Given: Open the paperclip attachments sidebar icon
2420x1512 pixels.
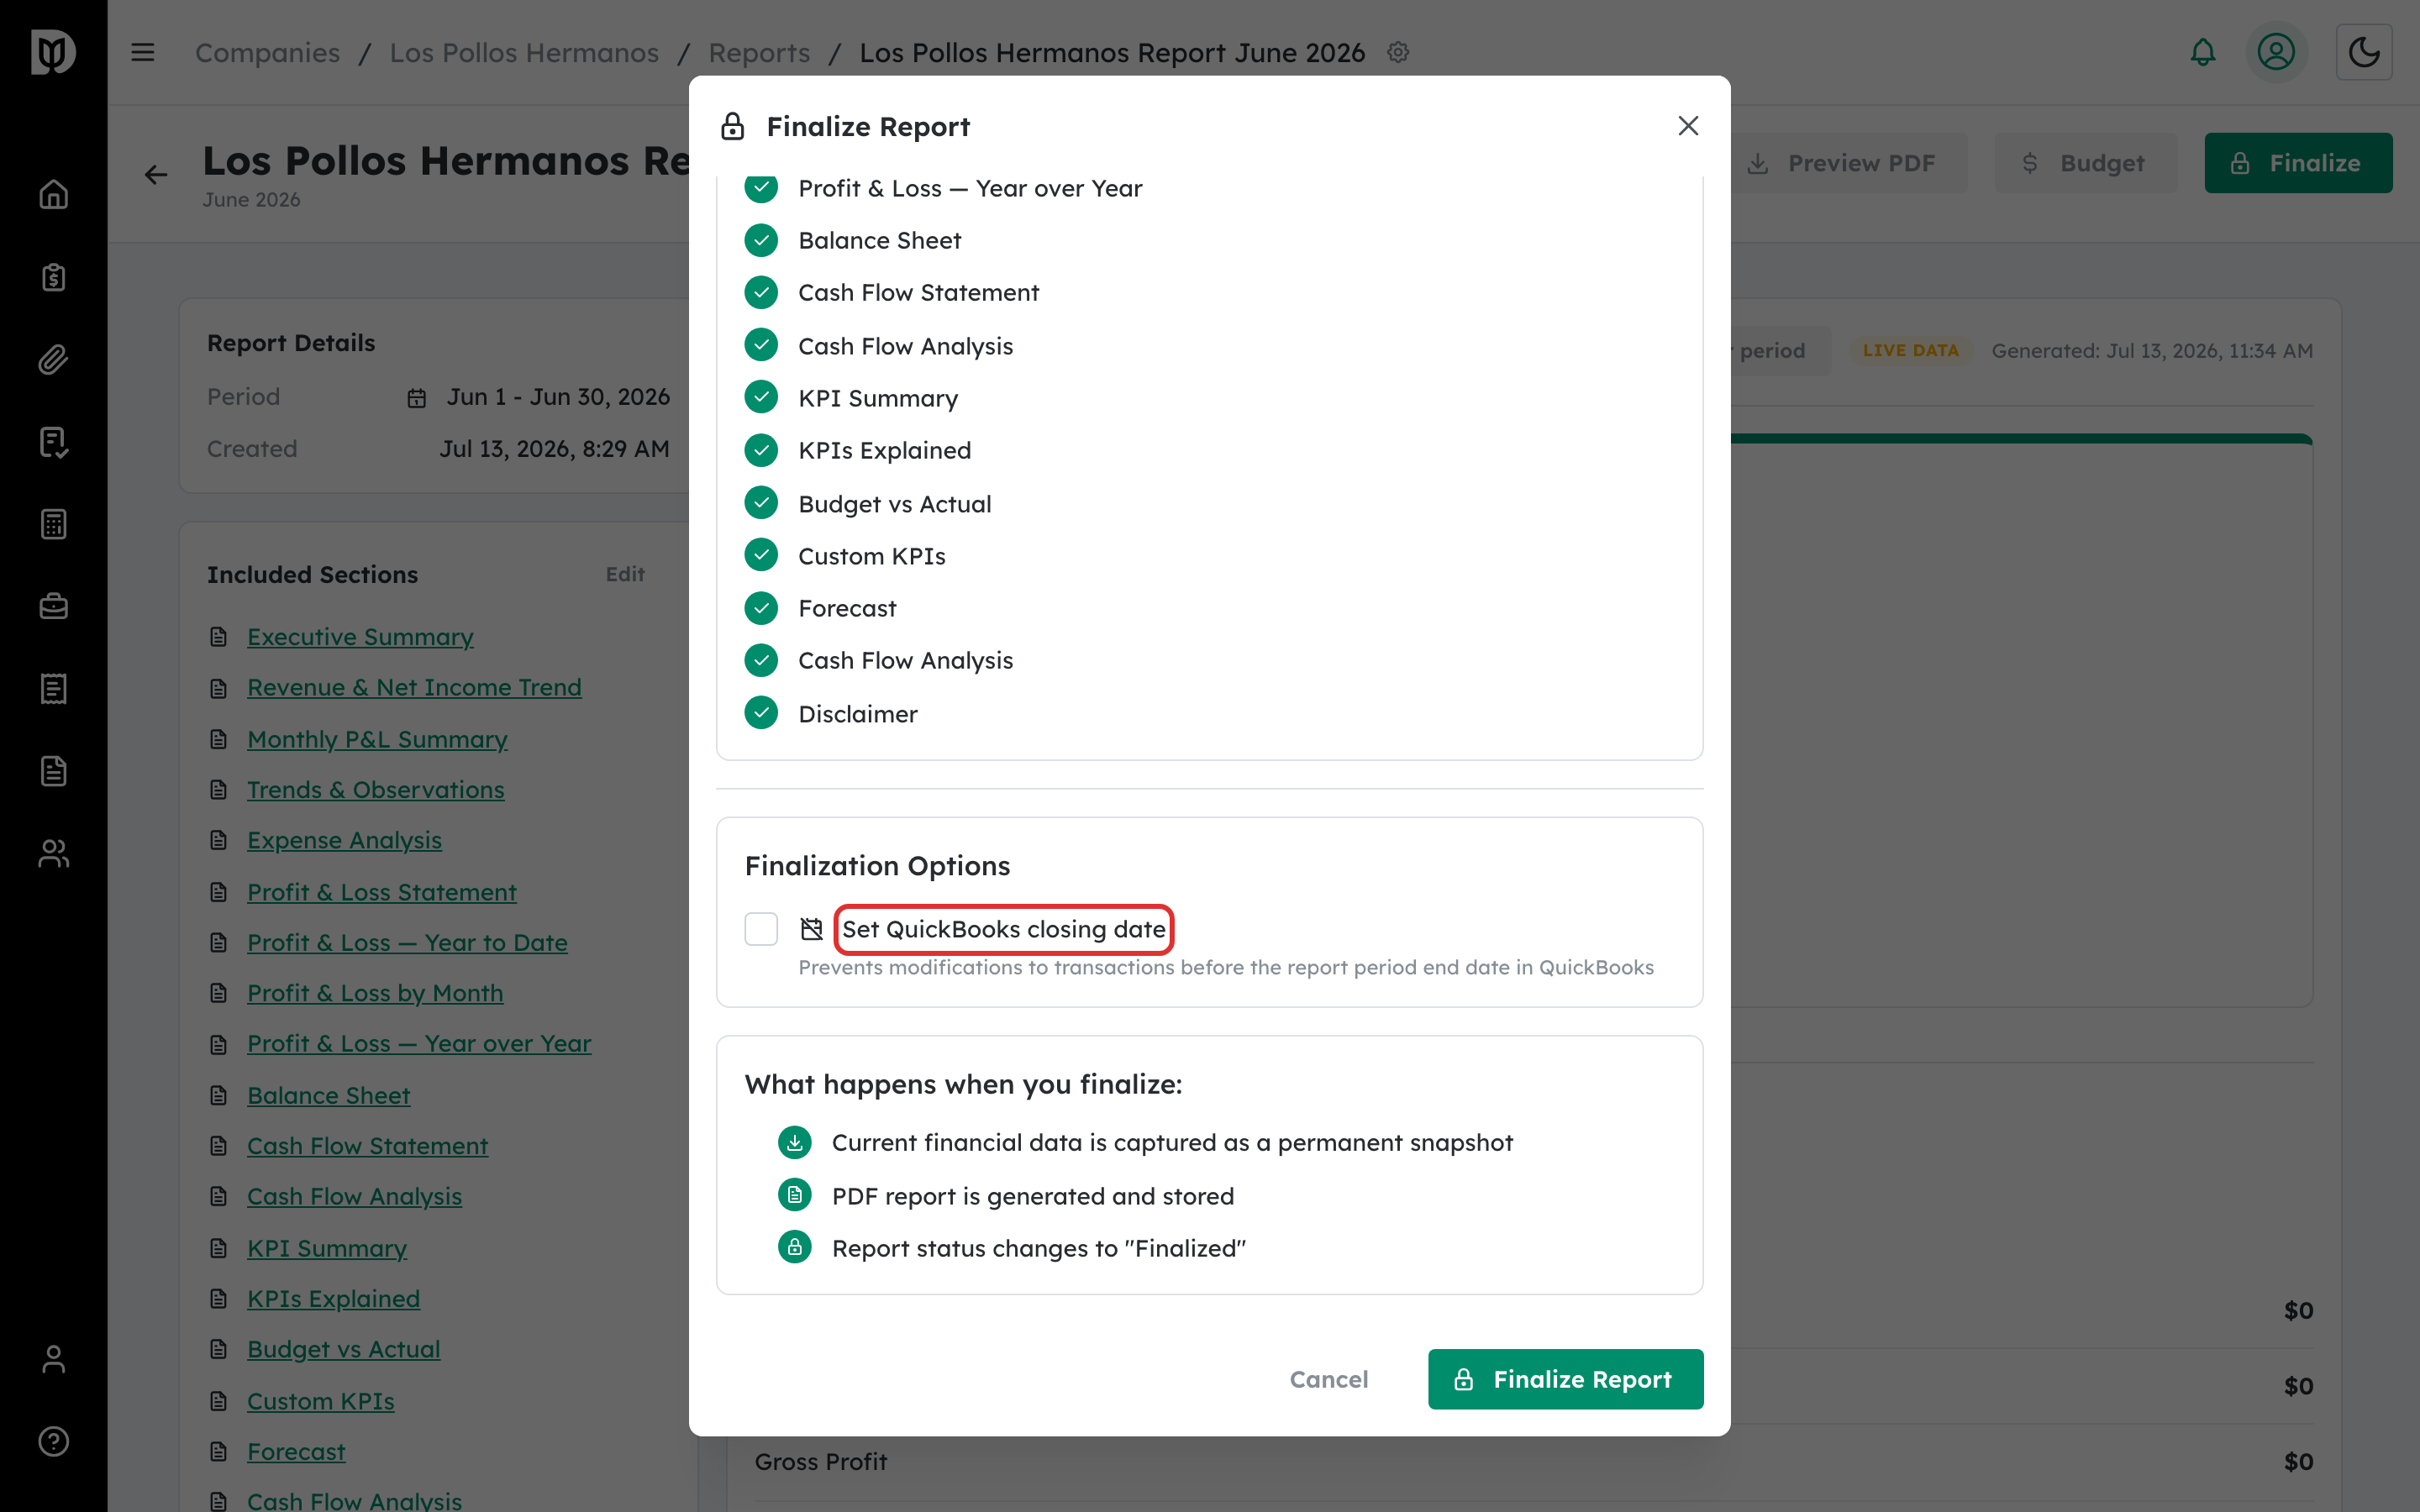Looking at the screenshot, I should pos(53,359).
